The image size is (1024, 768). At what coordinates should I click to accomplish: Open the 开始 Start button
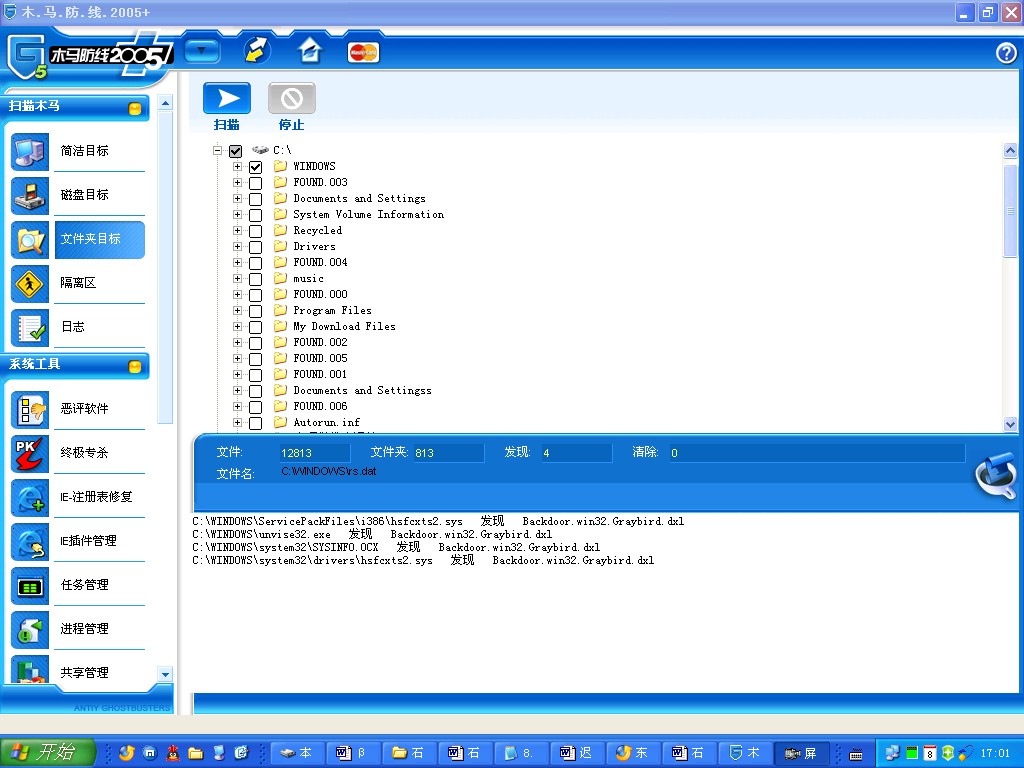(48, 752)
